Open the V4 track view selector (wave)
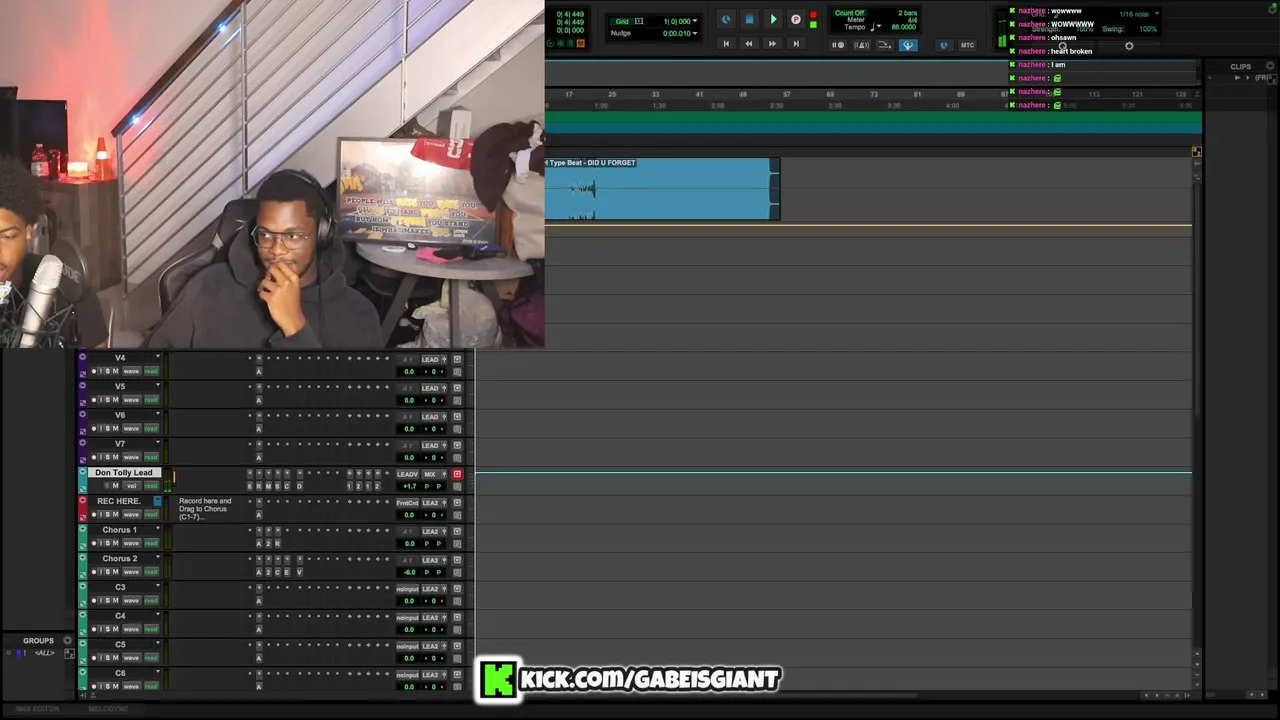 point(131,372)
